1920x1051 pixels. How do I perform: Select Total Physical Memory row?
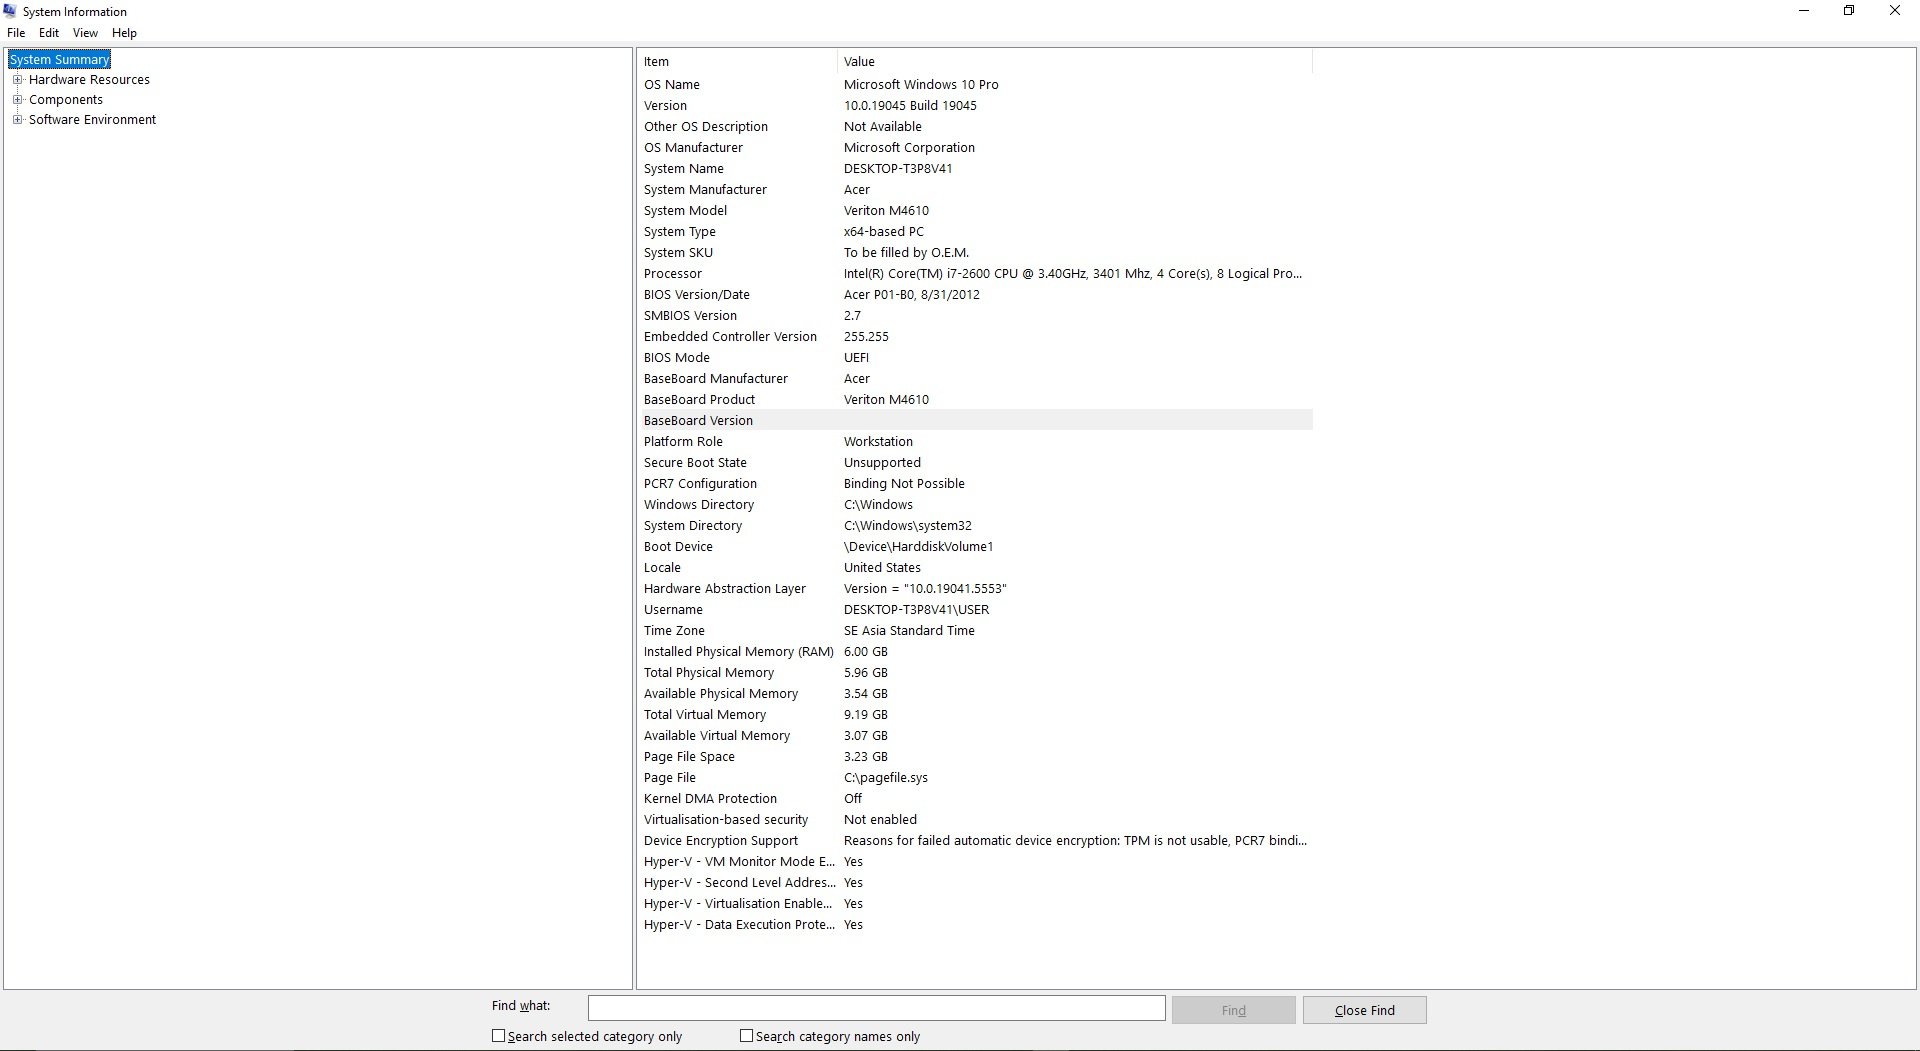coord(975,673)
